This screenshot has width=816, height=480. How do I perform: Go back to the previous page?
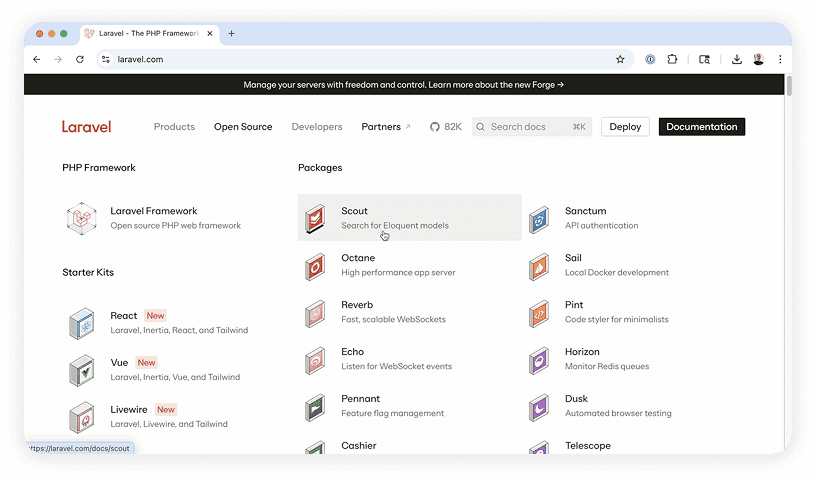coord(36,59)
